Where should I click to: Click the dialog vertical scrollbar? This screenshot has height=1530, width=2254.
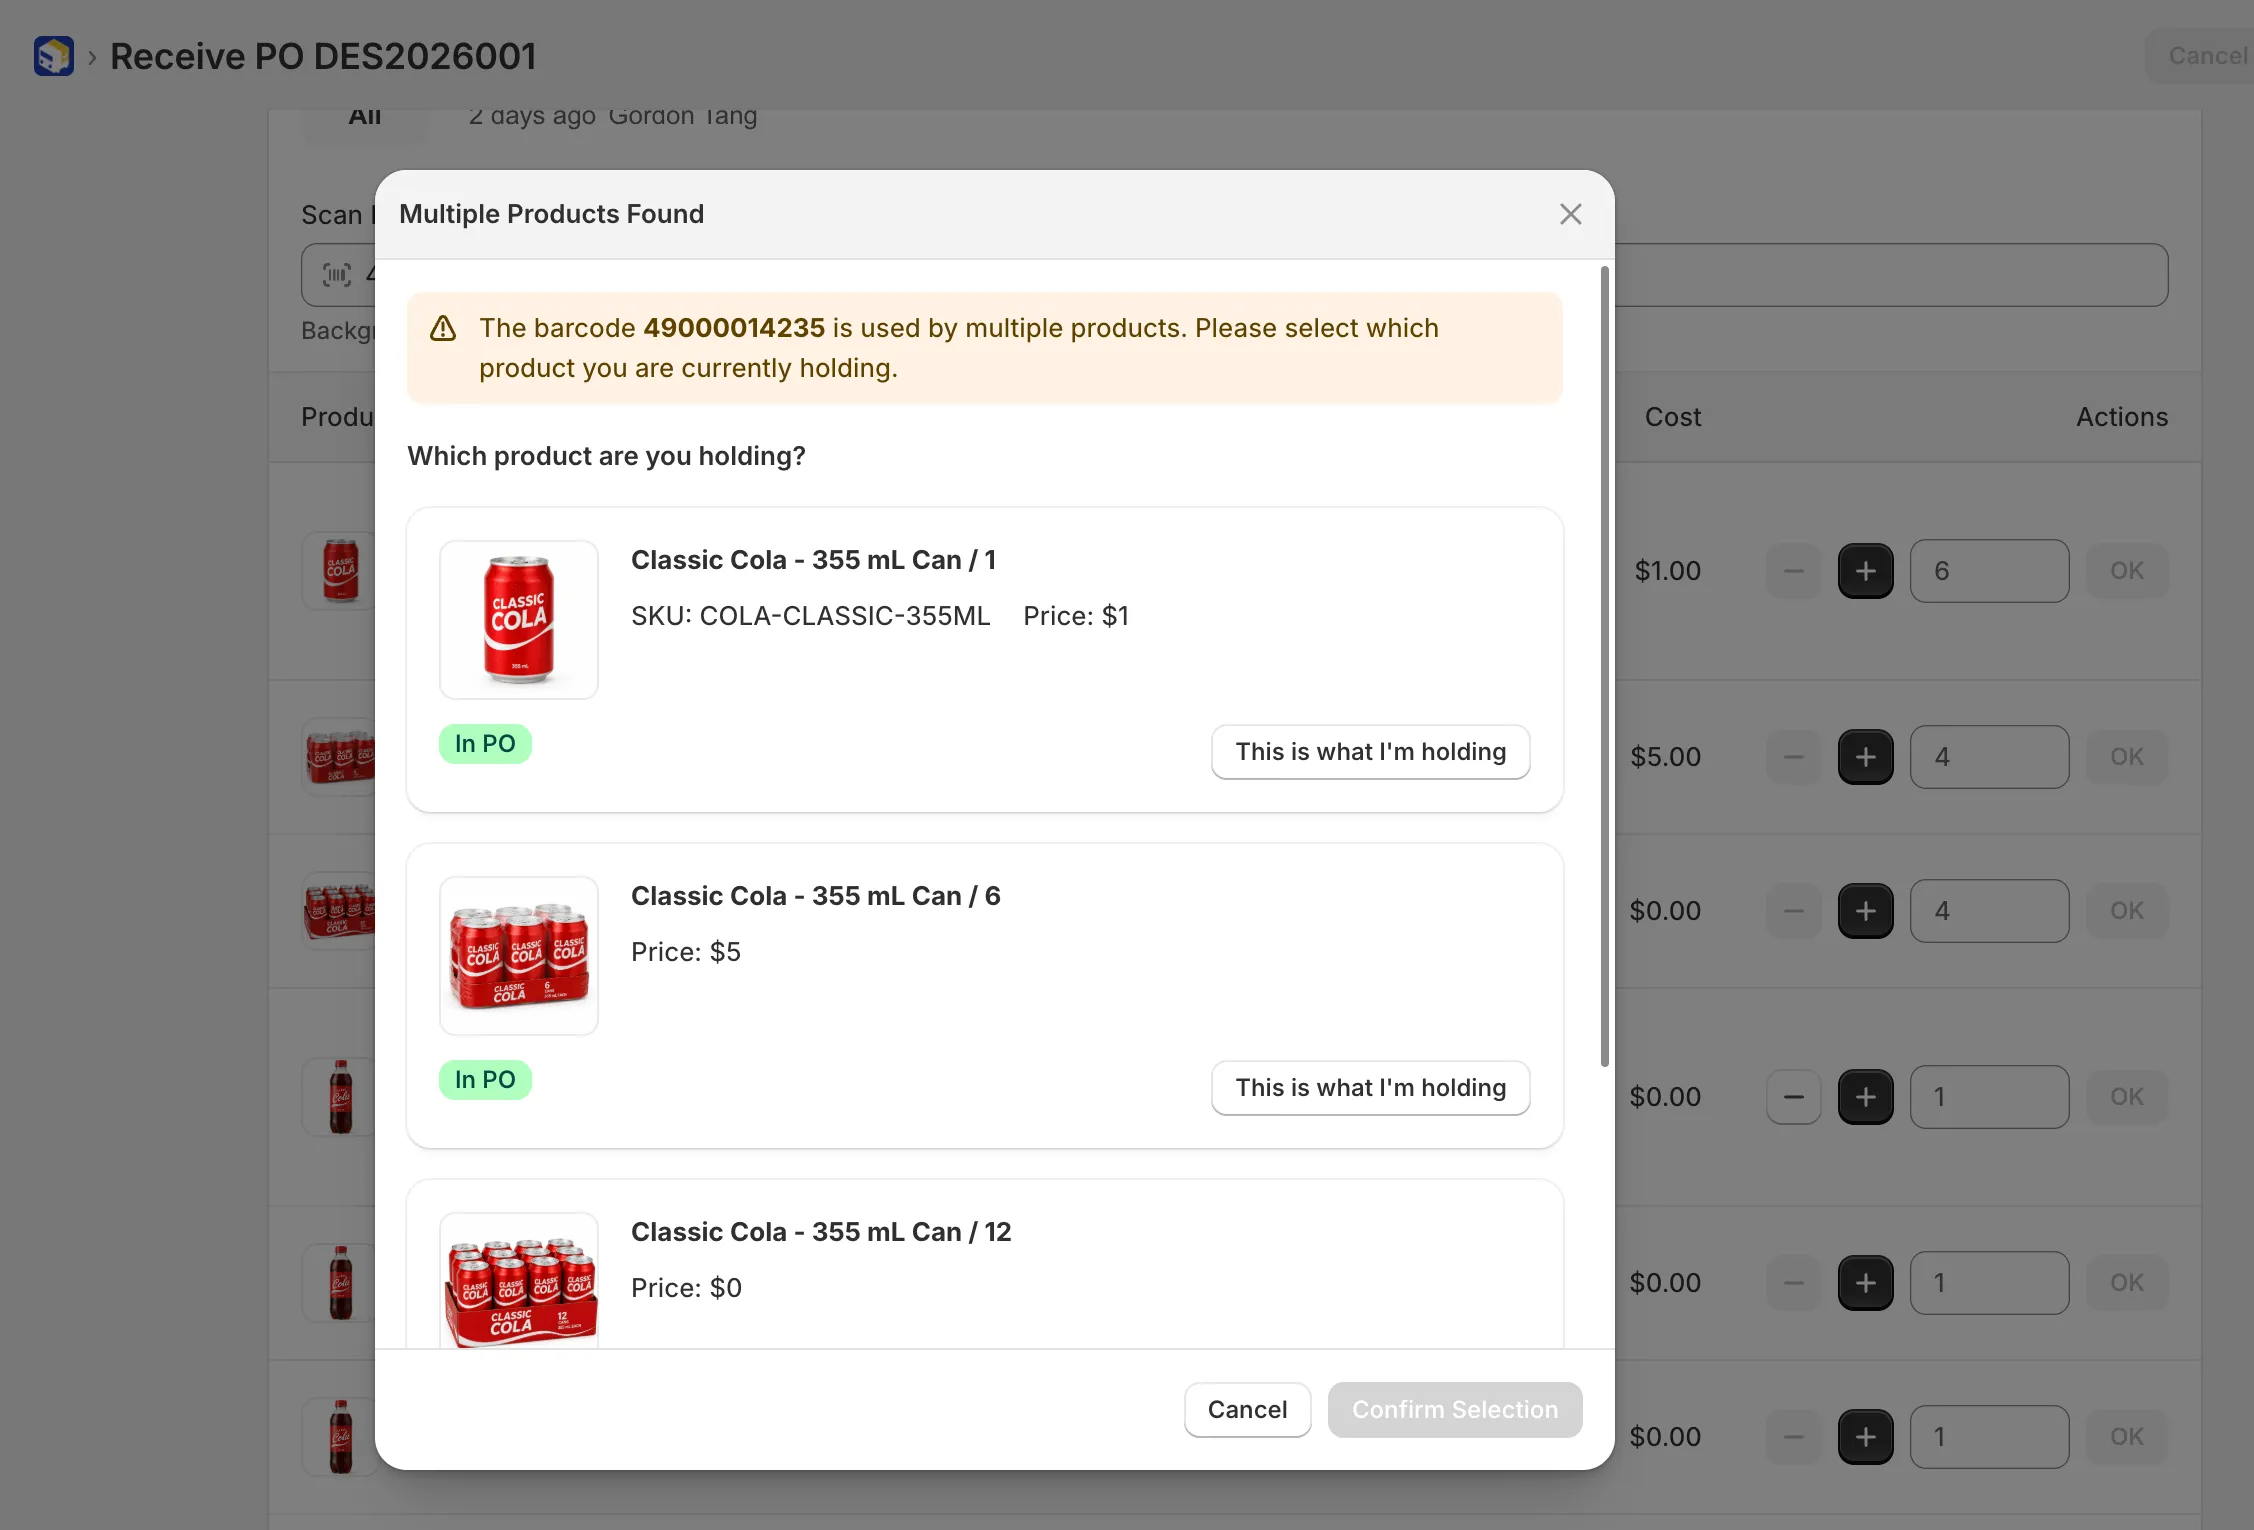click(x=1605, y=667)
